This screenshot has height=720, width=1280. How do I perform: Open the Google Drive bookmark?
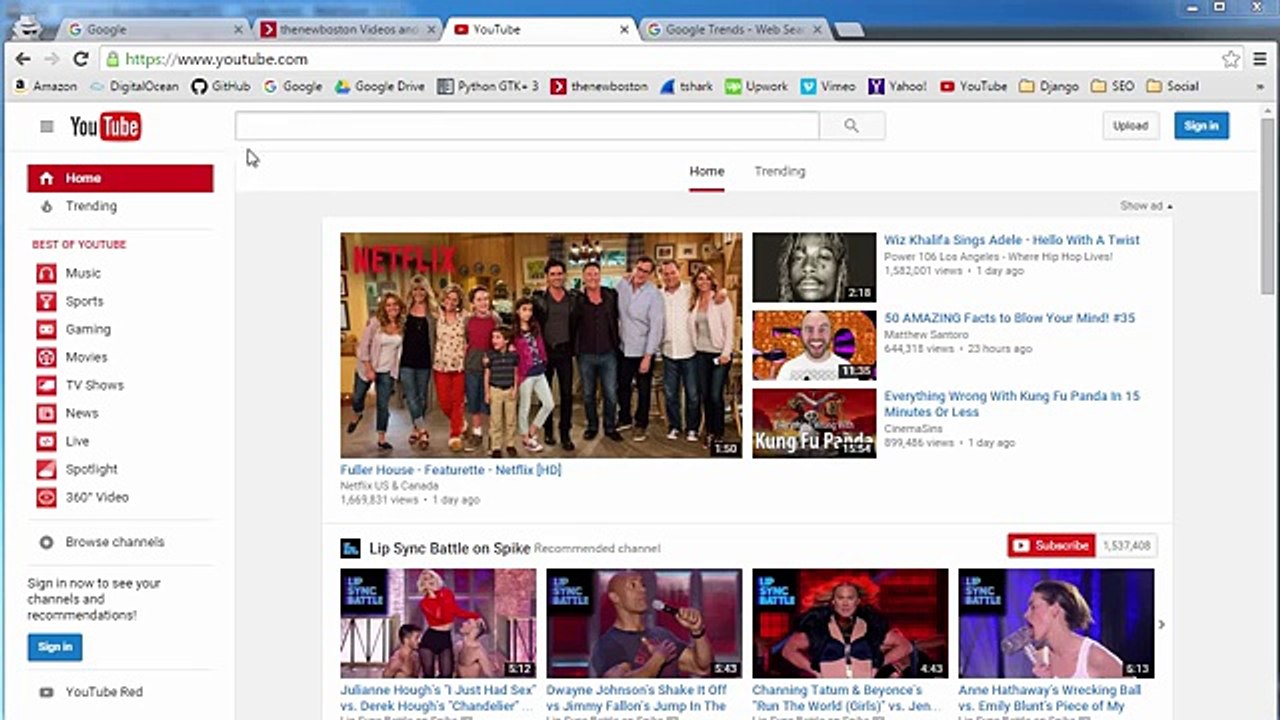[x=380, y=87]
